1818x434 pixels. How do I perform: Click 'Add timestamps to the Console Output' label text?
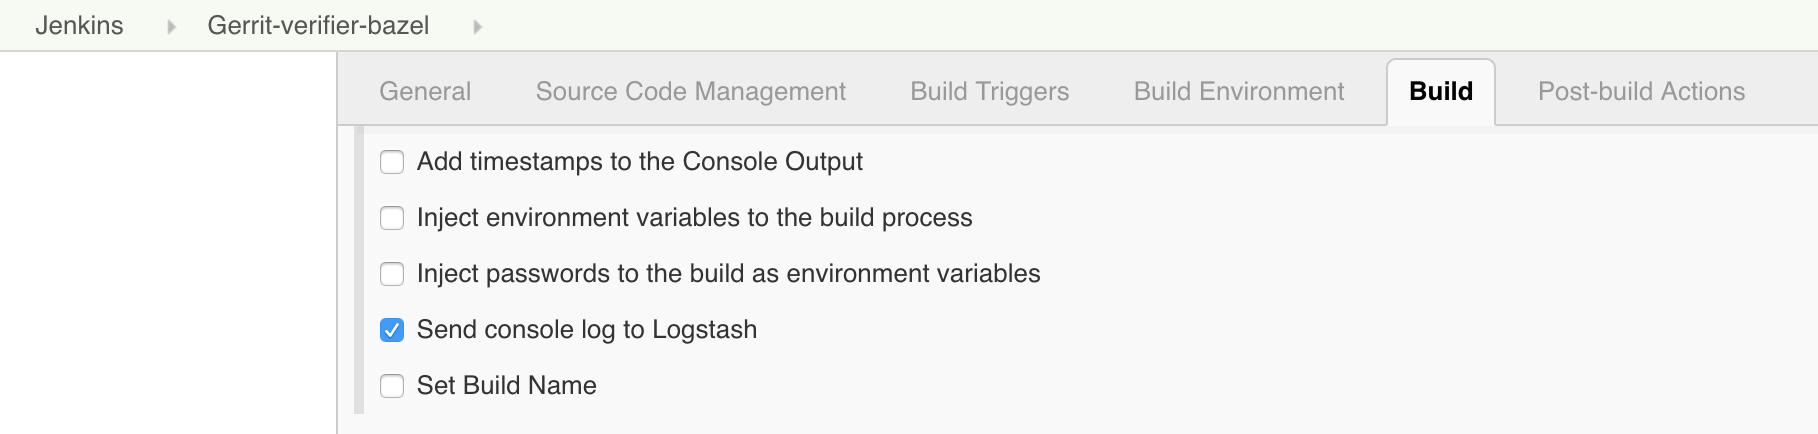point(639,161)
